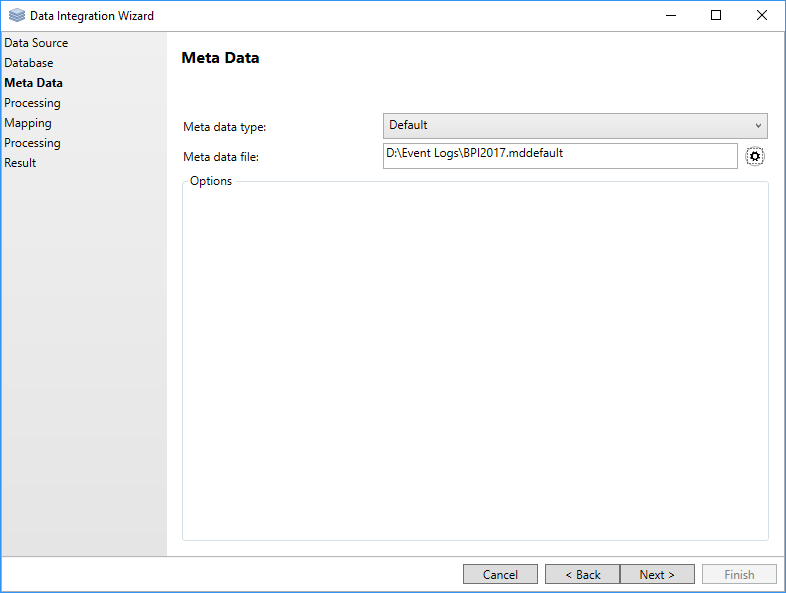Go back with the < Back button
The image size is (786, 593).
point(582,574)
